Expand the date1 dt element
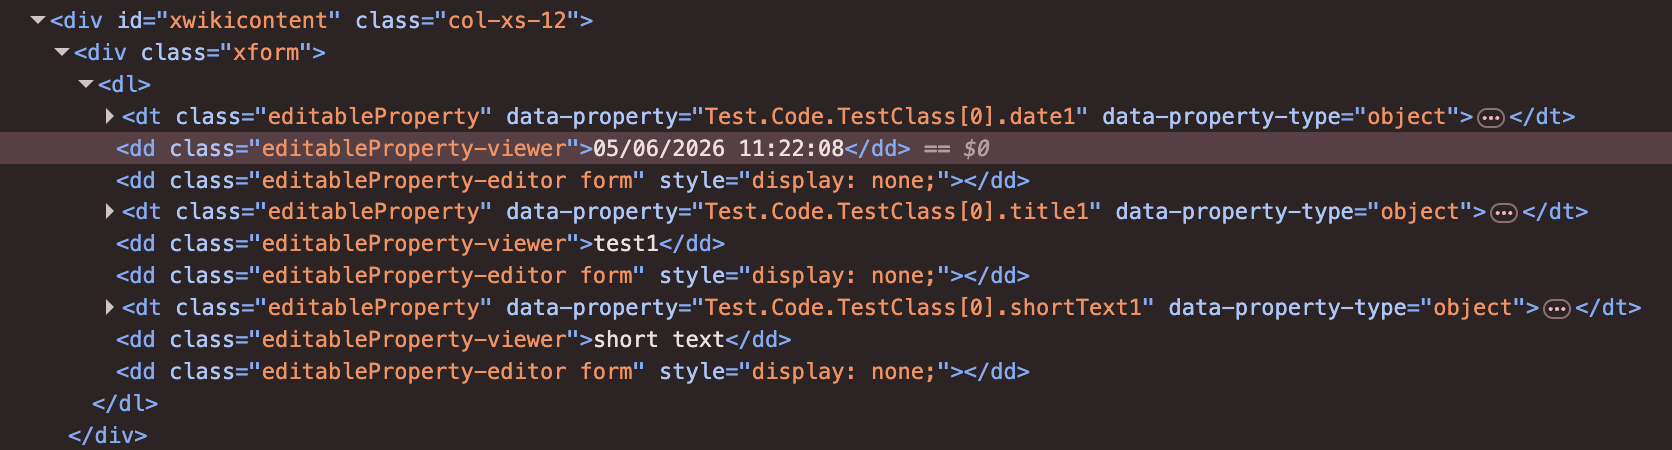 (110, 116)
